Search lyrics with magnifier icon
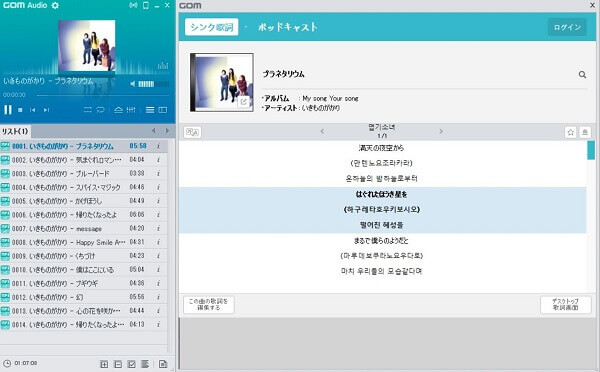600x372 pixels. point(582,75)
